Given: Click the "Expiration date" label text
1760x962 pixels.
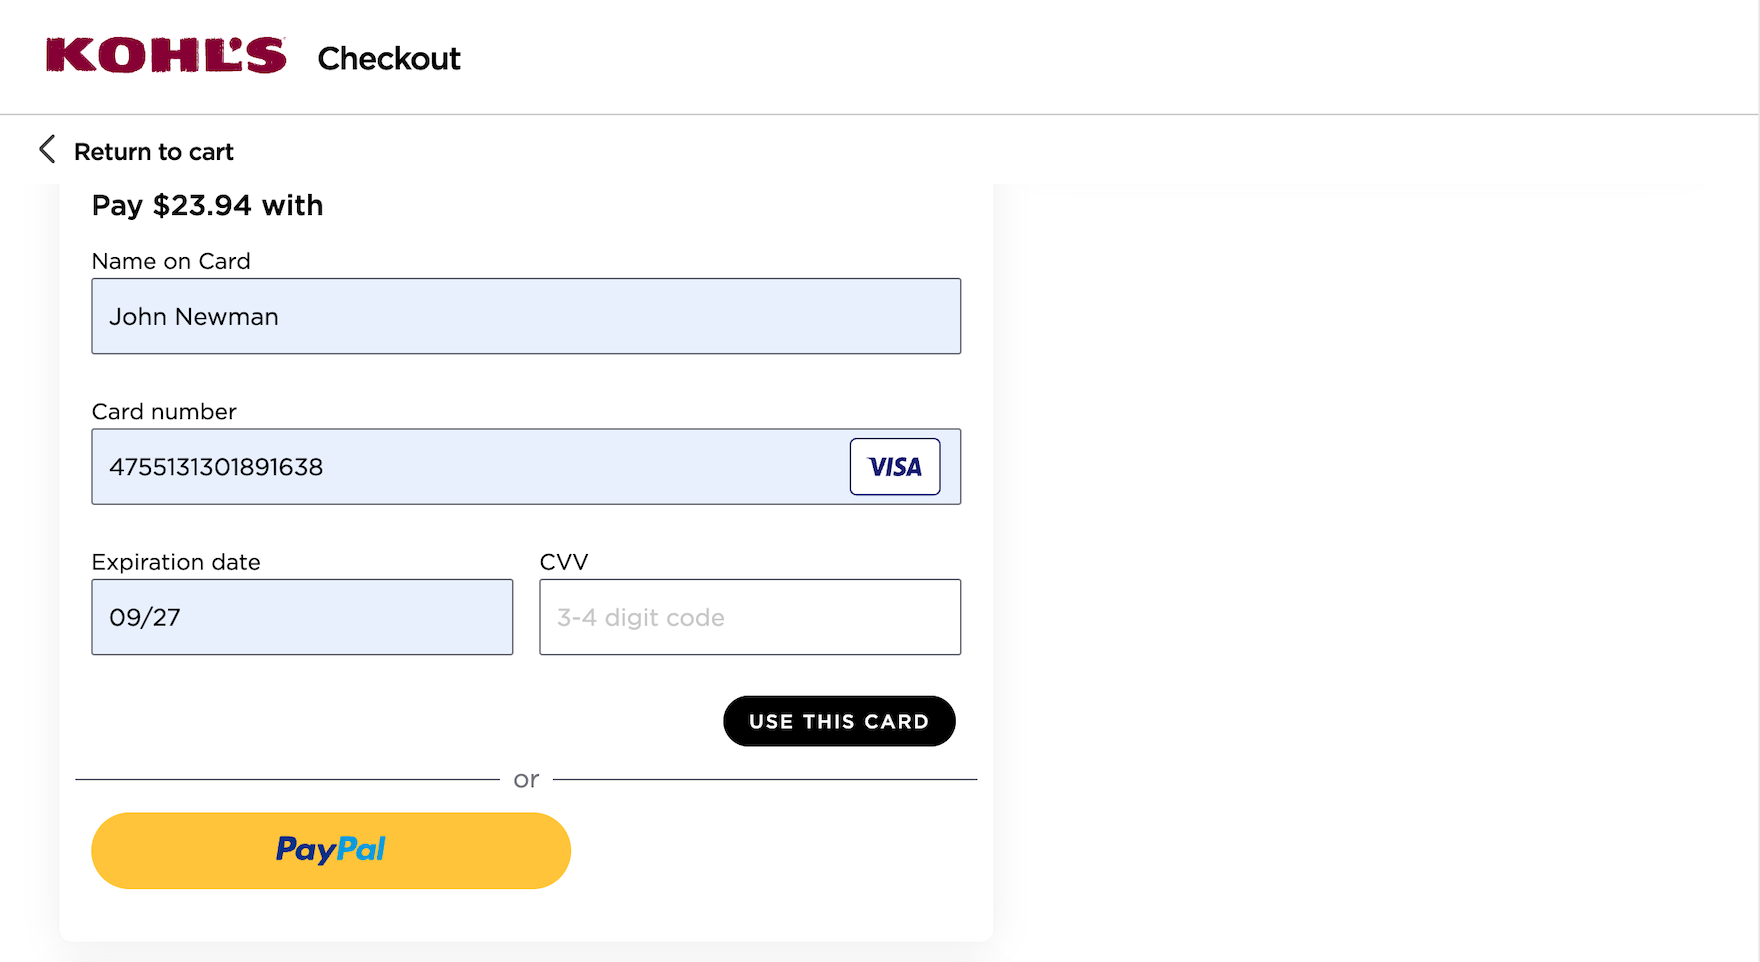Looking at the screenshot, I should (x=176, y=562).
